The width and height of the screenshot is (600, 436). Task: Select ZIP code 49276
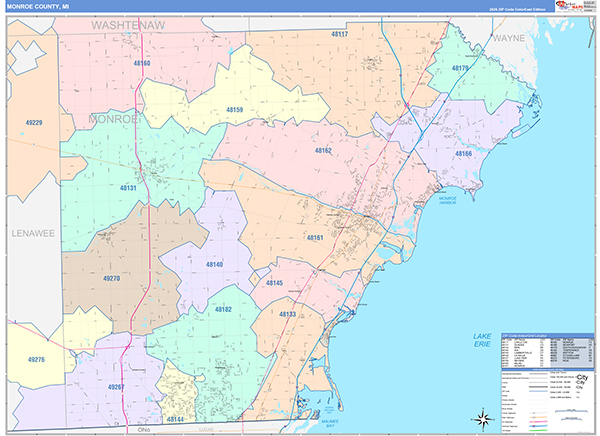point(36,359)
